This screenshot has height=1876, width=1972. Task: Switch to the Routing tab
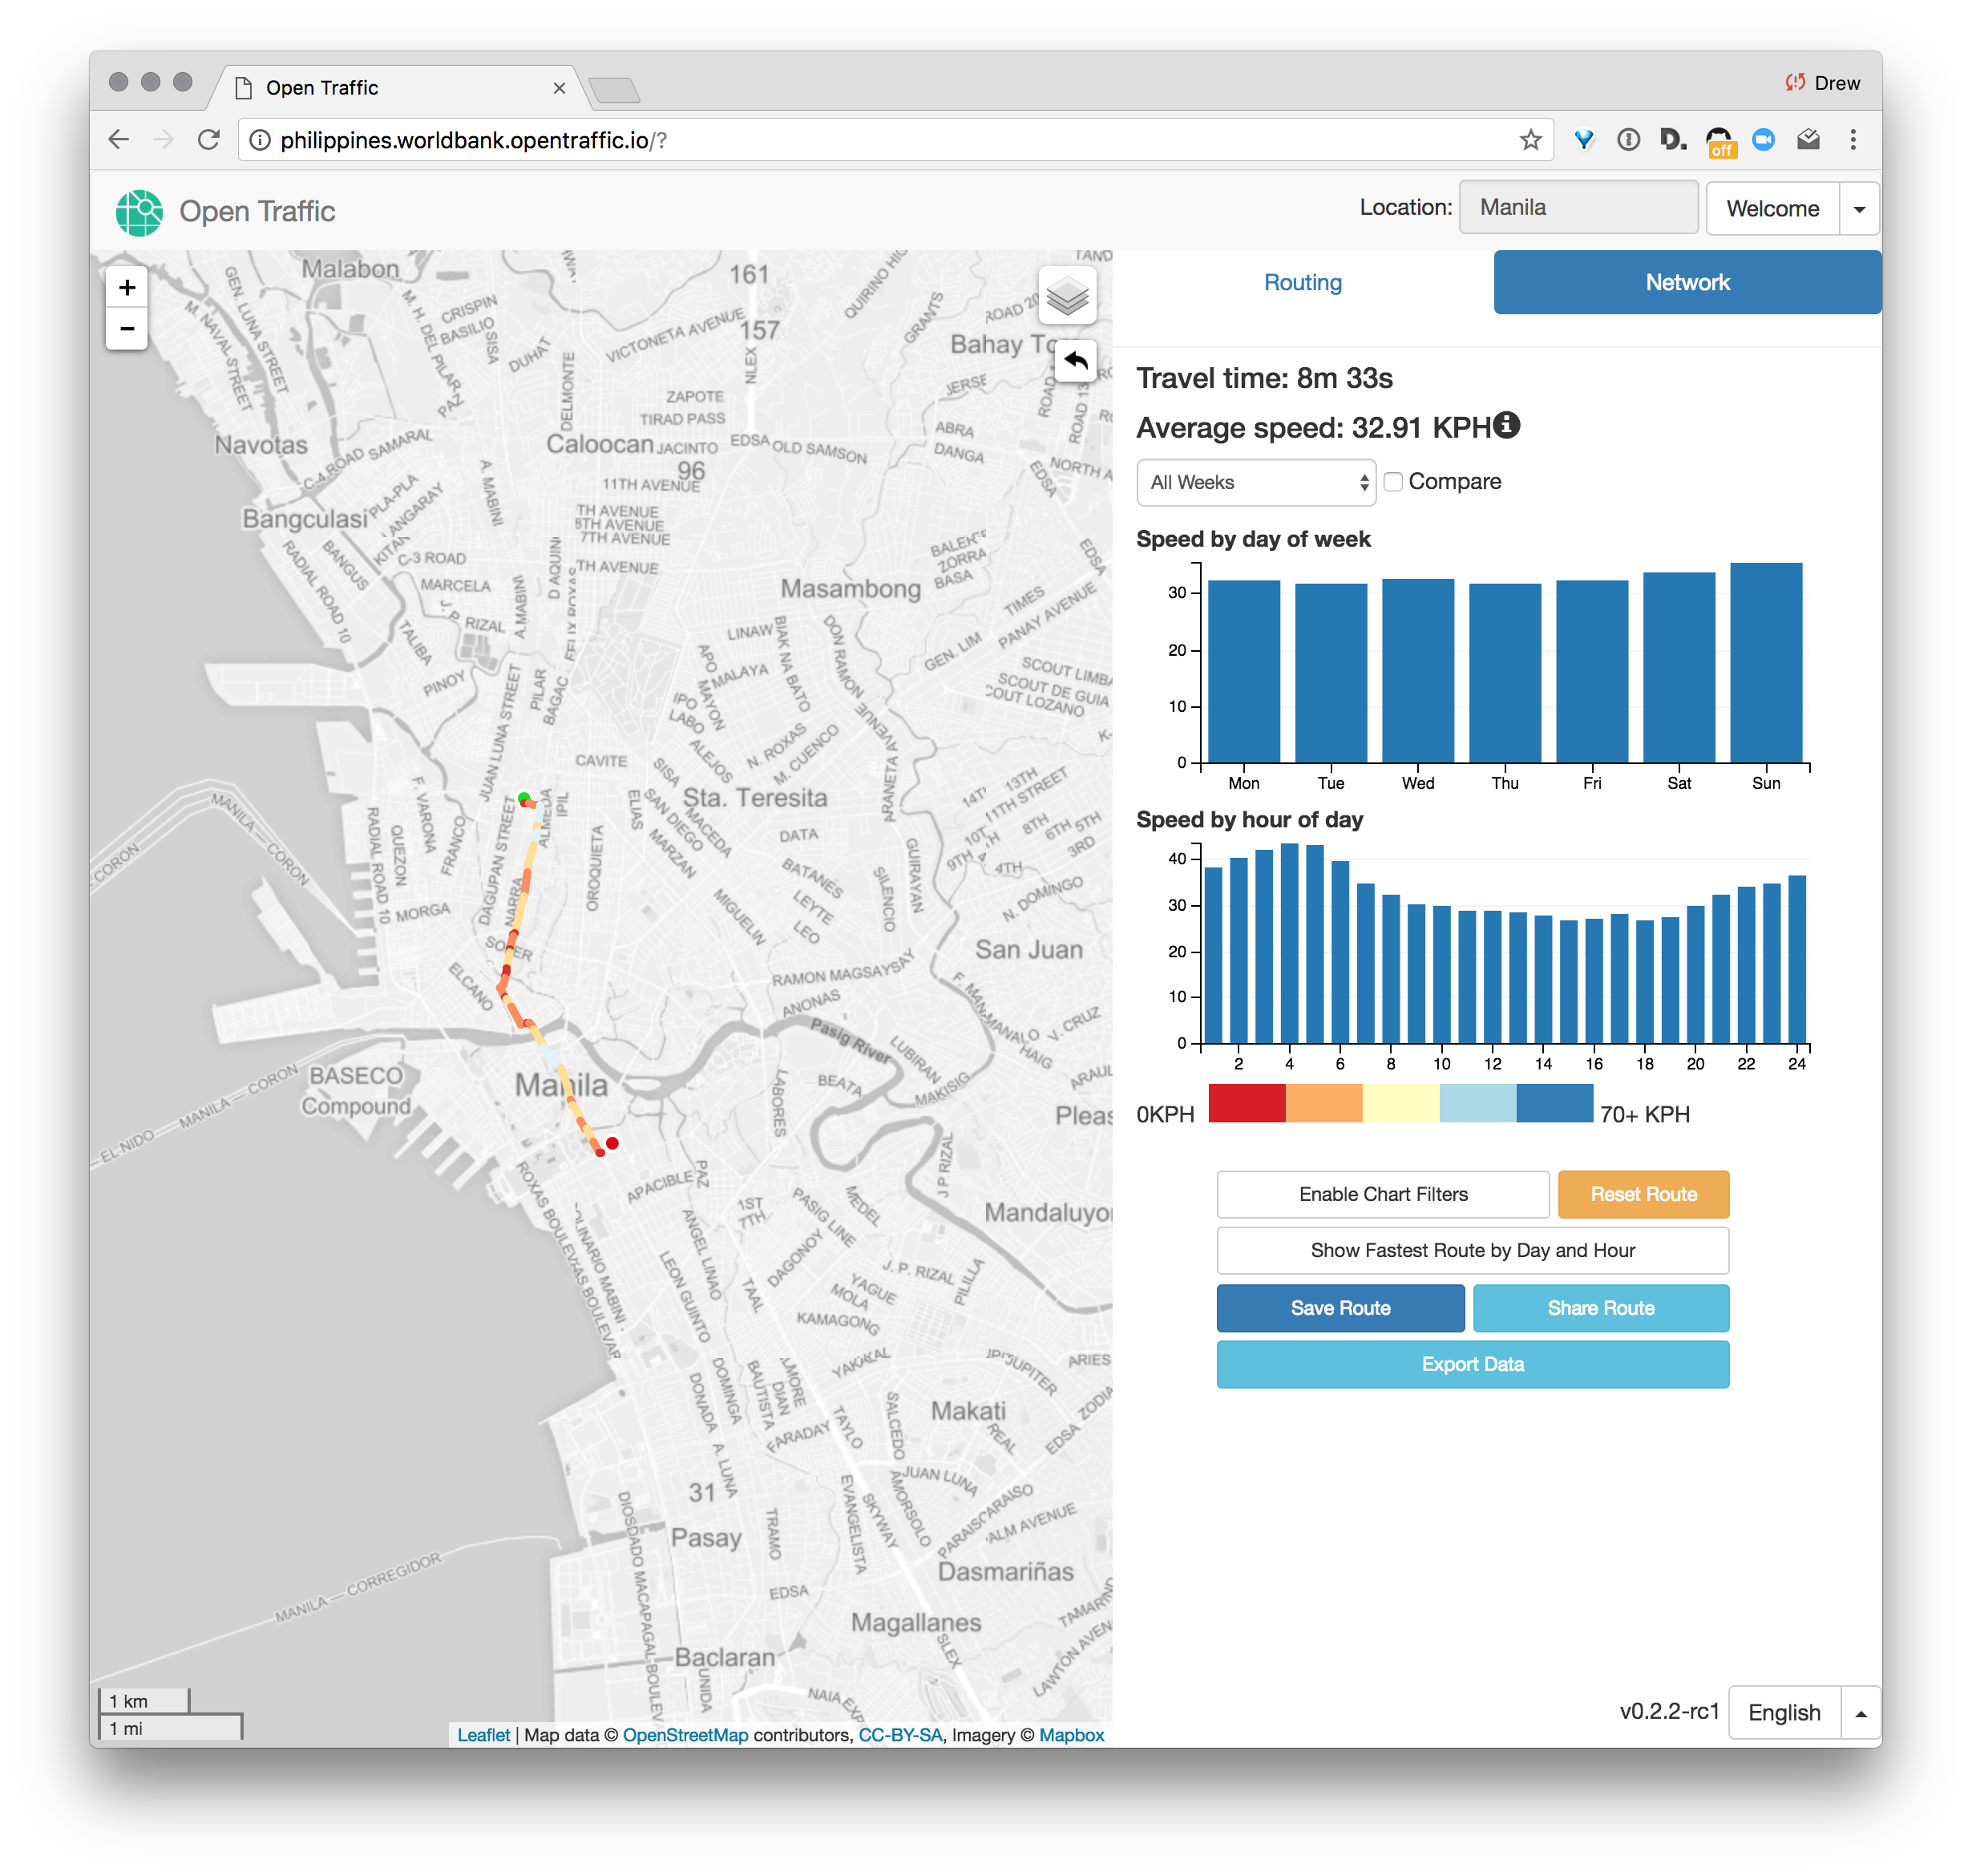coord(1303,282)
